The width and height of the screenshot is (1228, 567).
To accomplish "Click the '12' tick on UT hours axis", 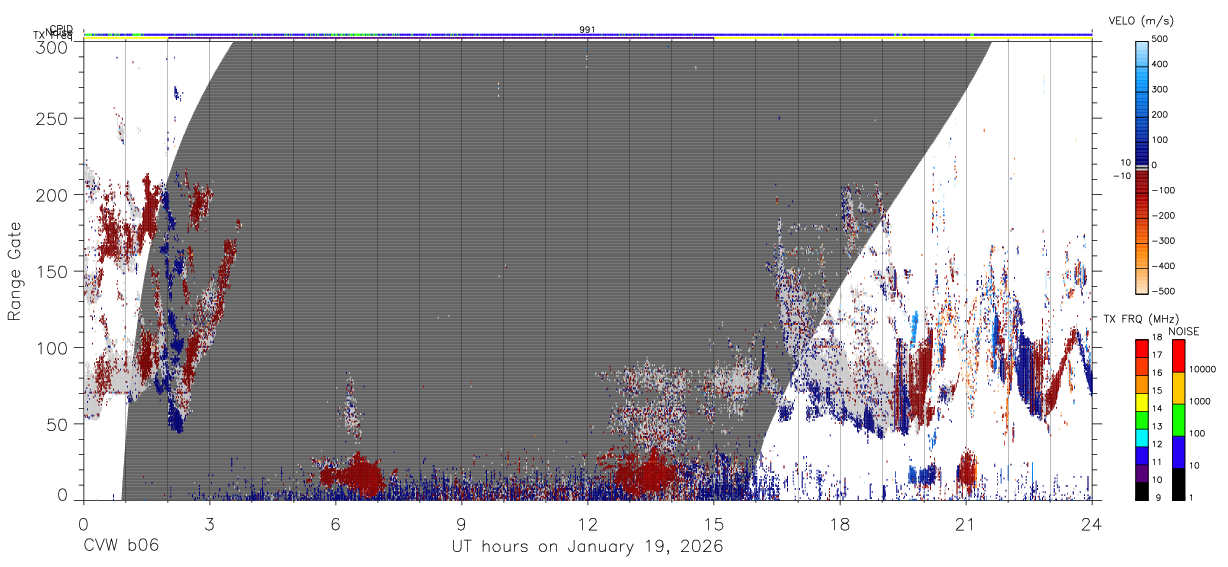I will [x=587, y=523].
